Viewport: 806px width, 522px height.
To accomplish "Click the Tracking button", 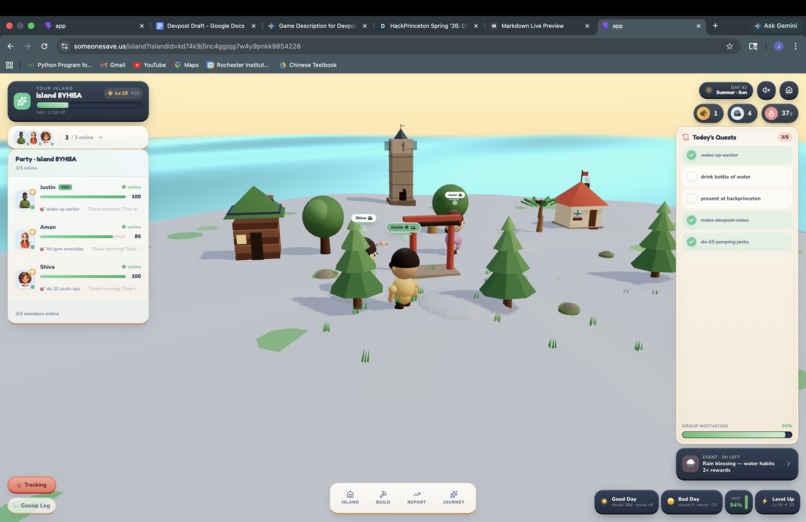I will click(x=32, y=484).
